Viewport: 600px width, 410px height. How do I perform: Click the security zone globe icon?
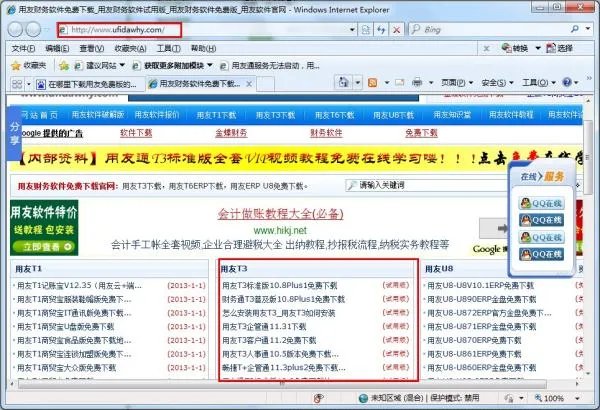click(x=363, y=398)
